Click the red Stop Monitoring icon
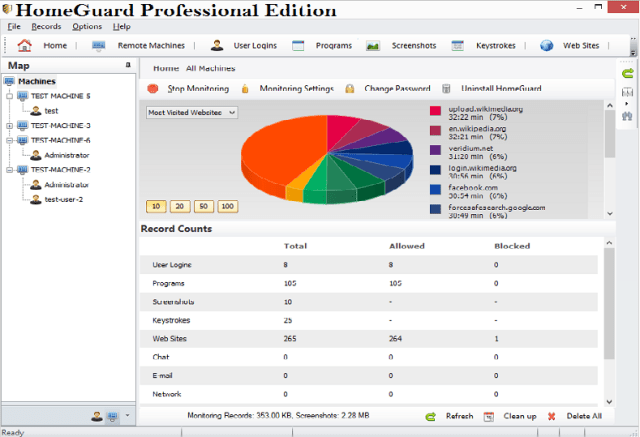This screenshot has height=437, width=640. coord(153,89)
